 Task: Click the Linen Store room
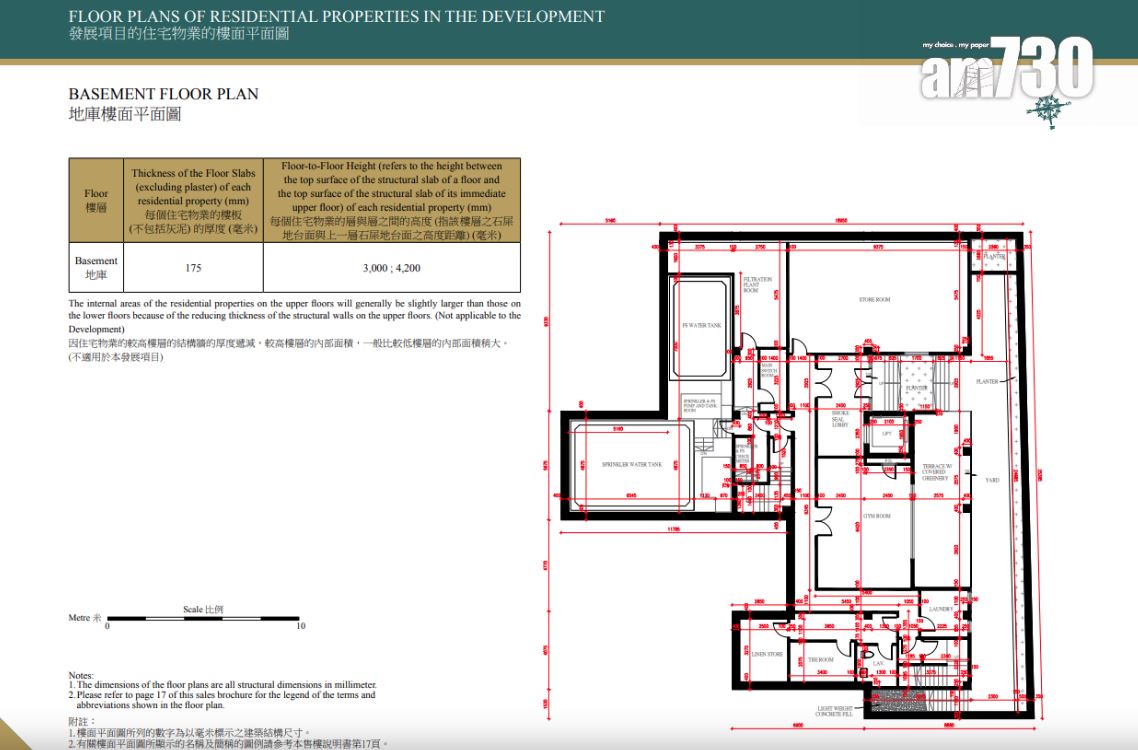pos(767,654)
